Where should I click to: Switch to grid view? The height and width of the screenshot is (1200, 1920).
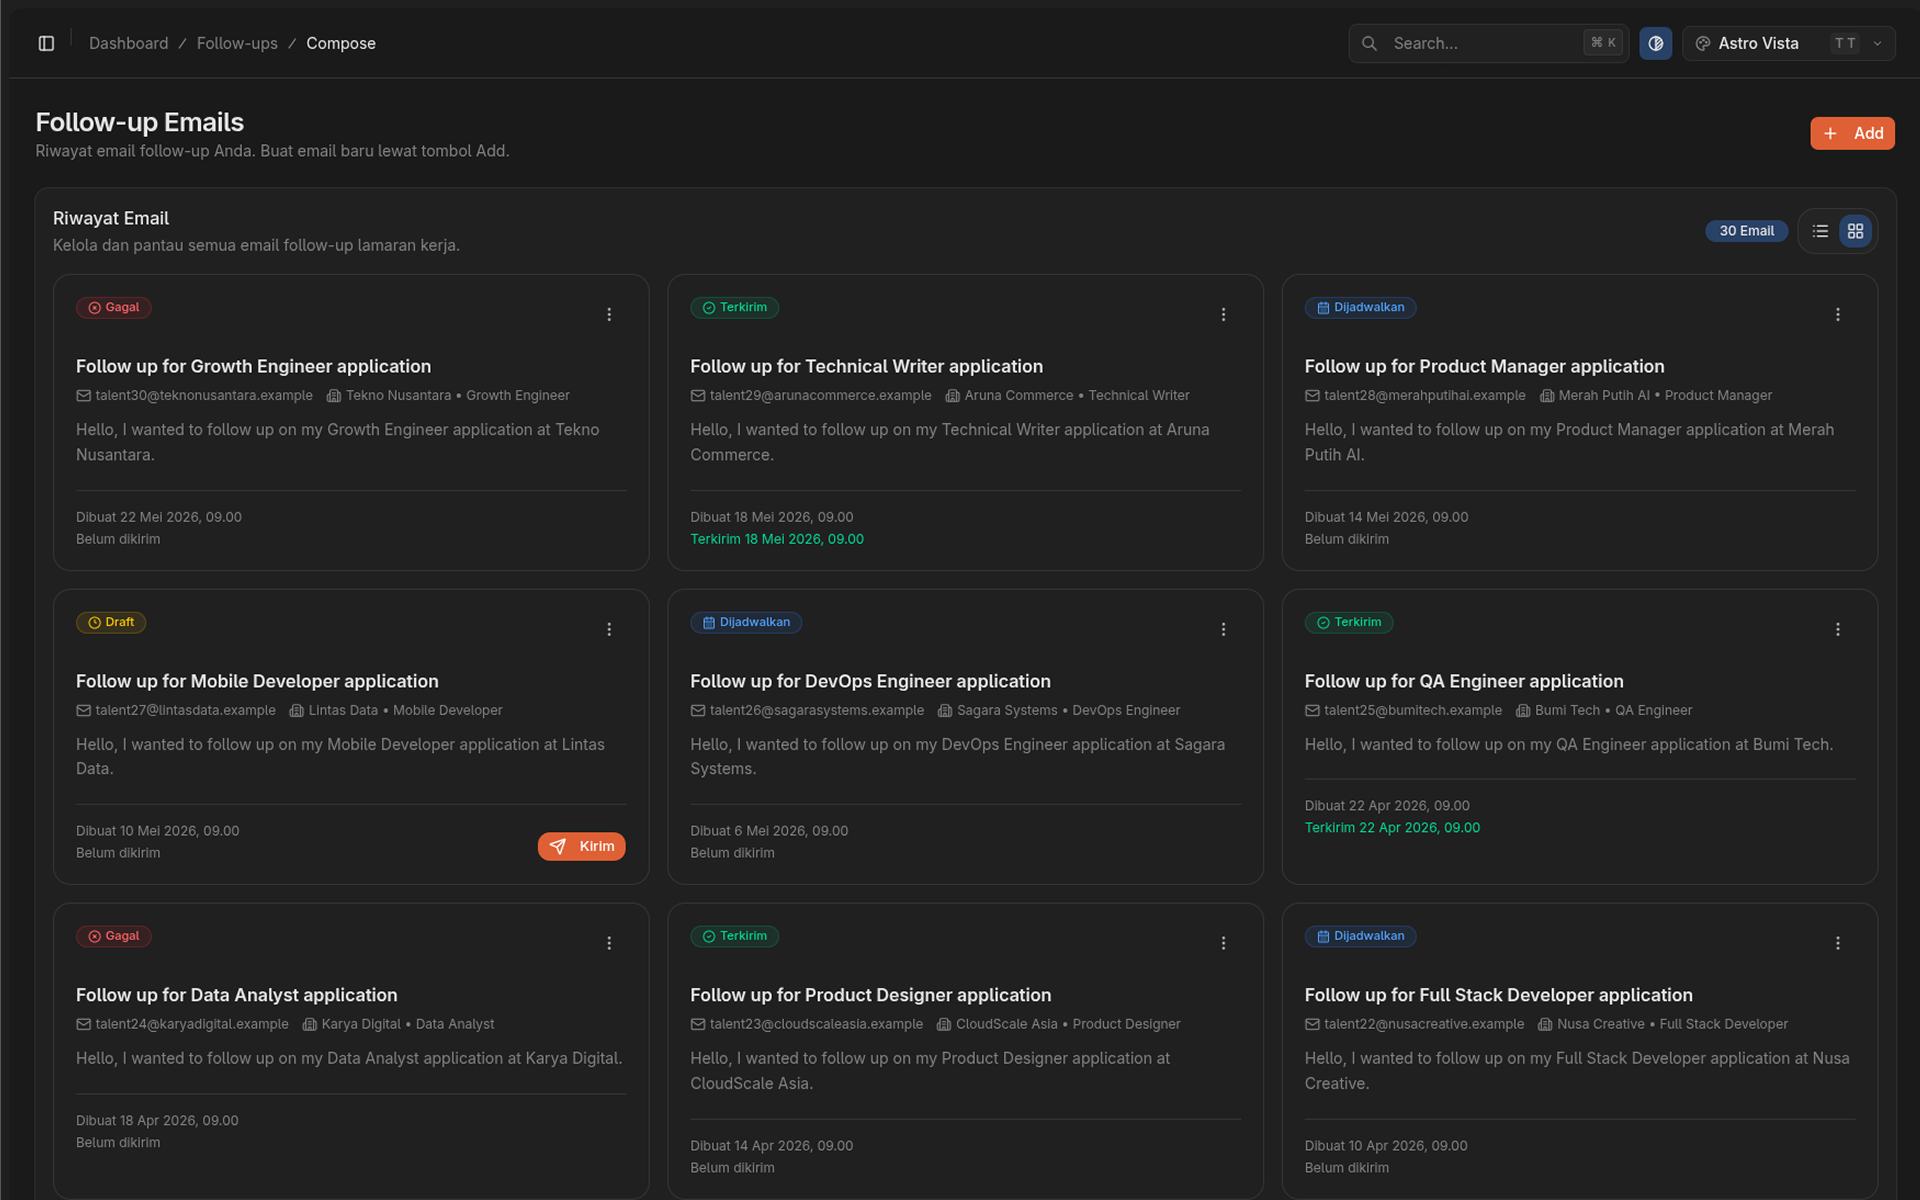click(1855, 231)
